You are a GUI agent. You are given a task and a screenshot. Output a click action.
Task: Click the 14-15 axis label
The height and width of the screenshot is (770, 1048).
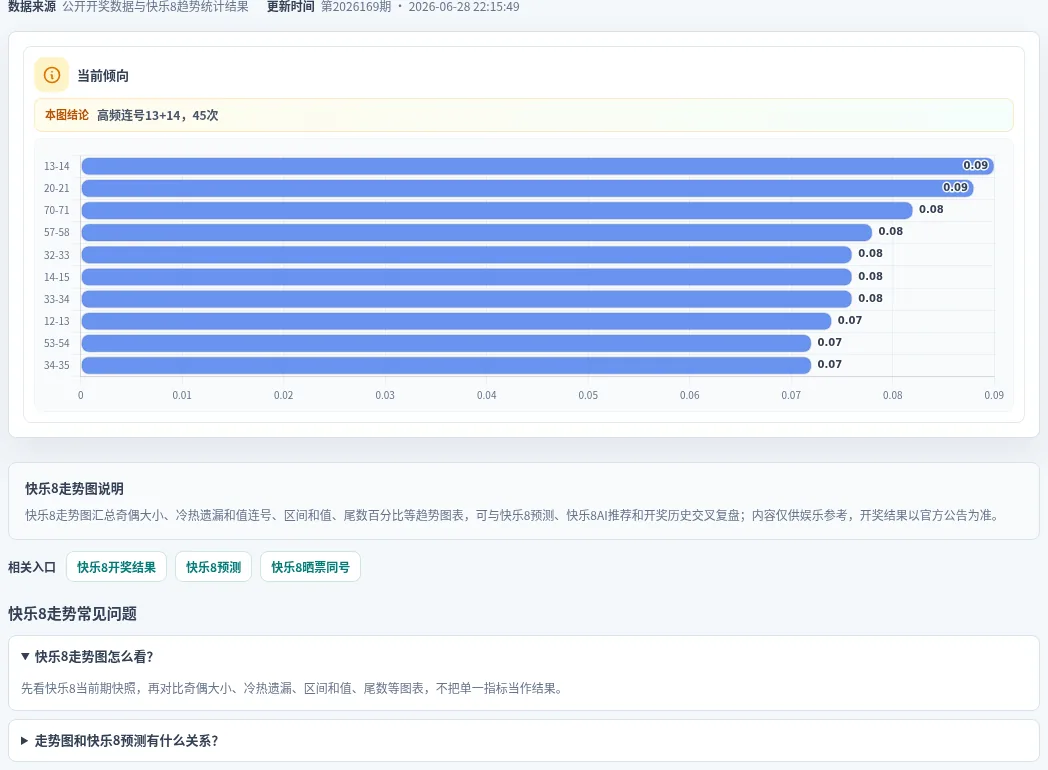tap(57, 277)
